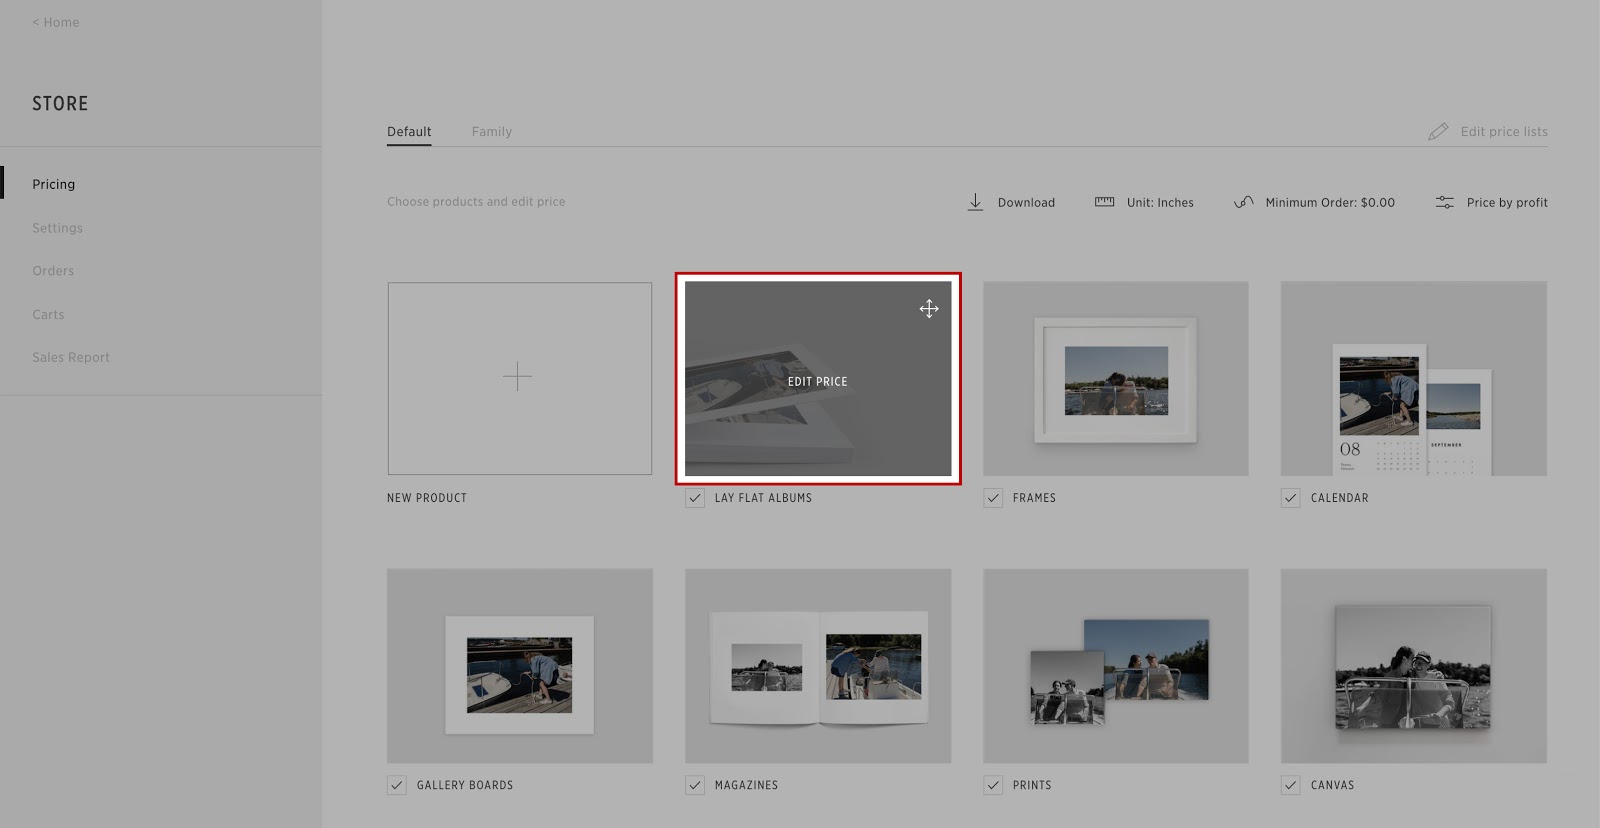Click the Minimum Order: $0.00 setting

tap(1330, 202)
